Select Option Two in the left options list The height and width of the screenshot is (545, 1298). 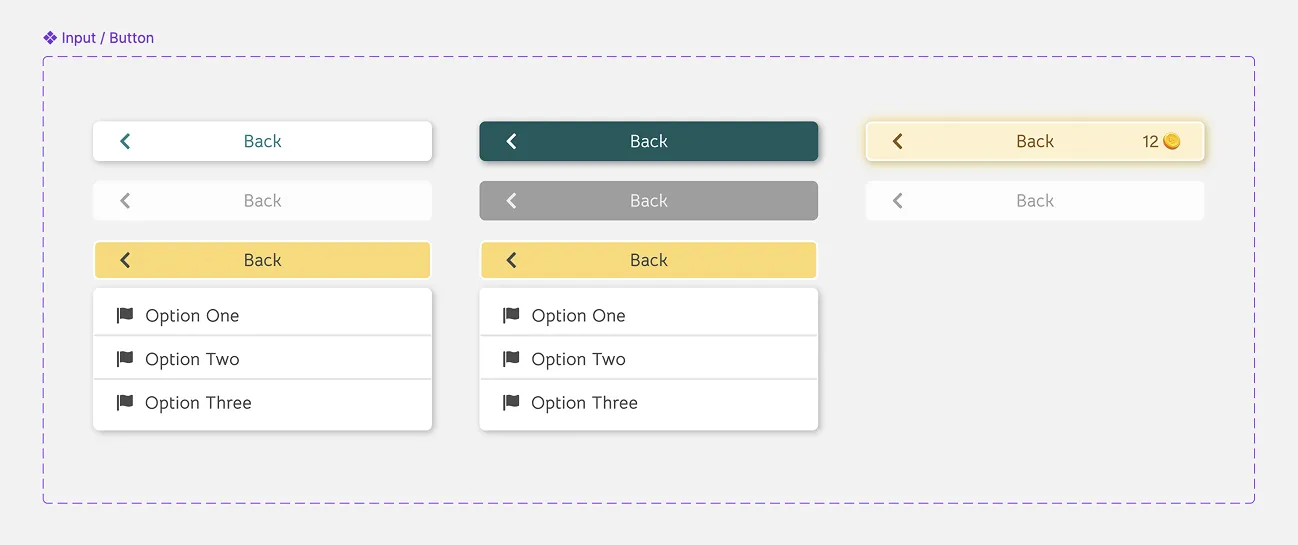192,359
